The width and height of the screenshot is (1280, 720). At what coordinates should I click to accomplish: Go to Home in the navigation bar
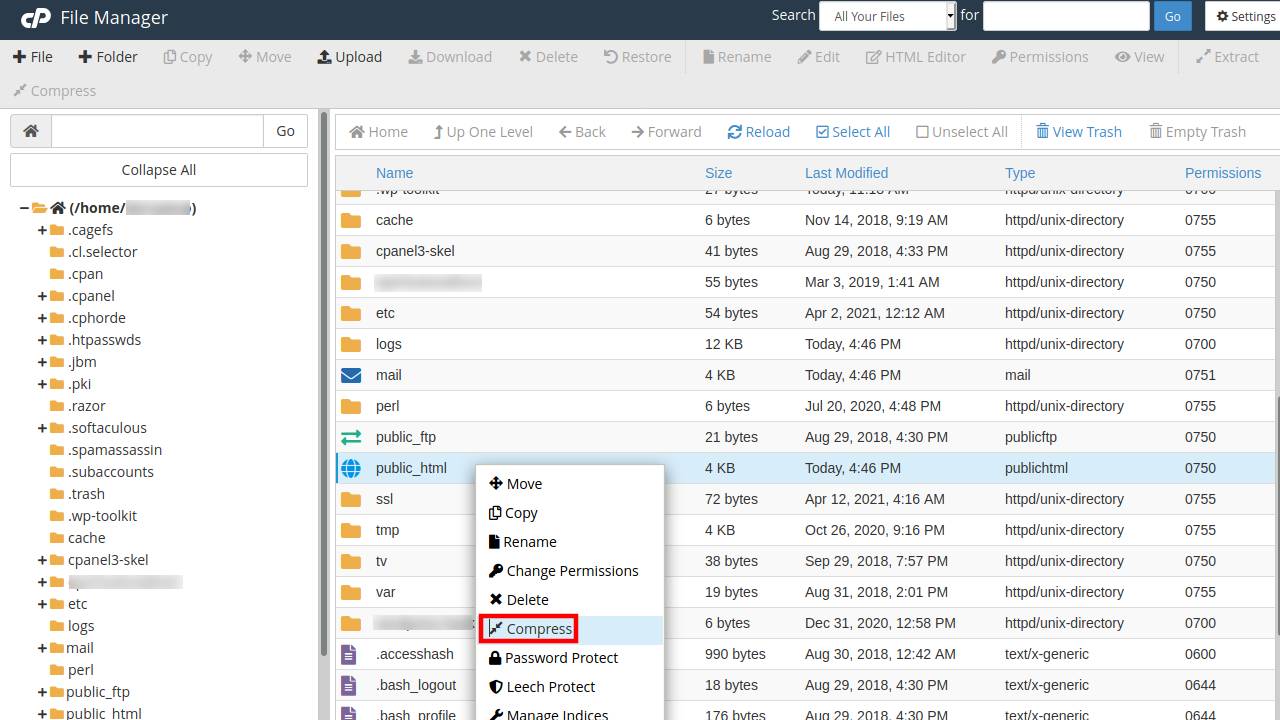pyautogui.click(x=378, y=132)
